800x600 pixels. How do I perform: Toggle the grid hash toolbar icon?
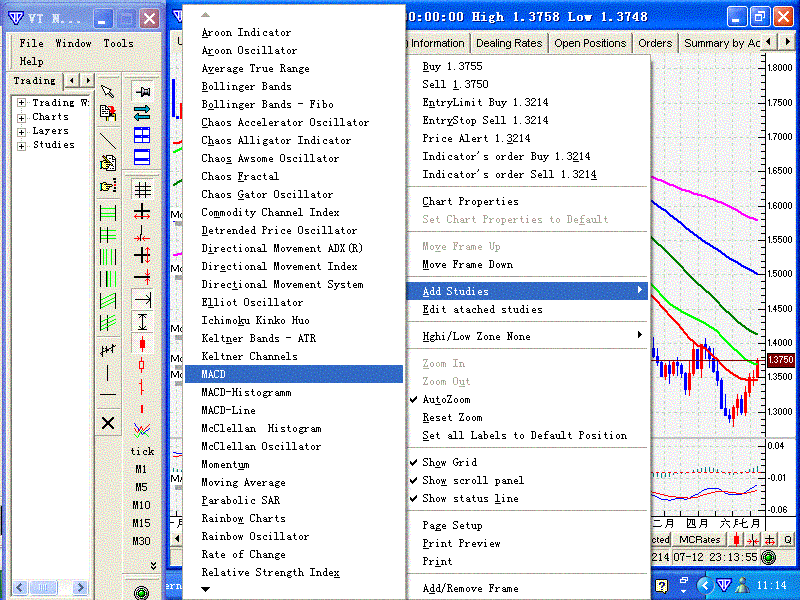tap(142, 190)
